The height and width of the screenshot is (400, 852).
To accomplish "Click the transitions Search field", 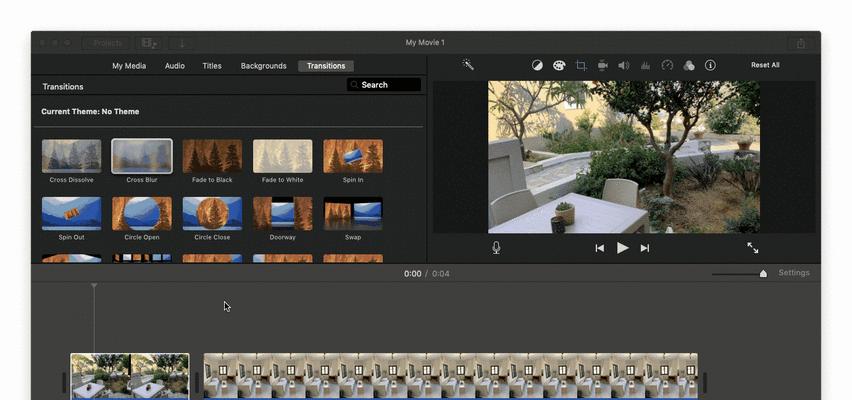I will [x=384, y=85].
